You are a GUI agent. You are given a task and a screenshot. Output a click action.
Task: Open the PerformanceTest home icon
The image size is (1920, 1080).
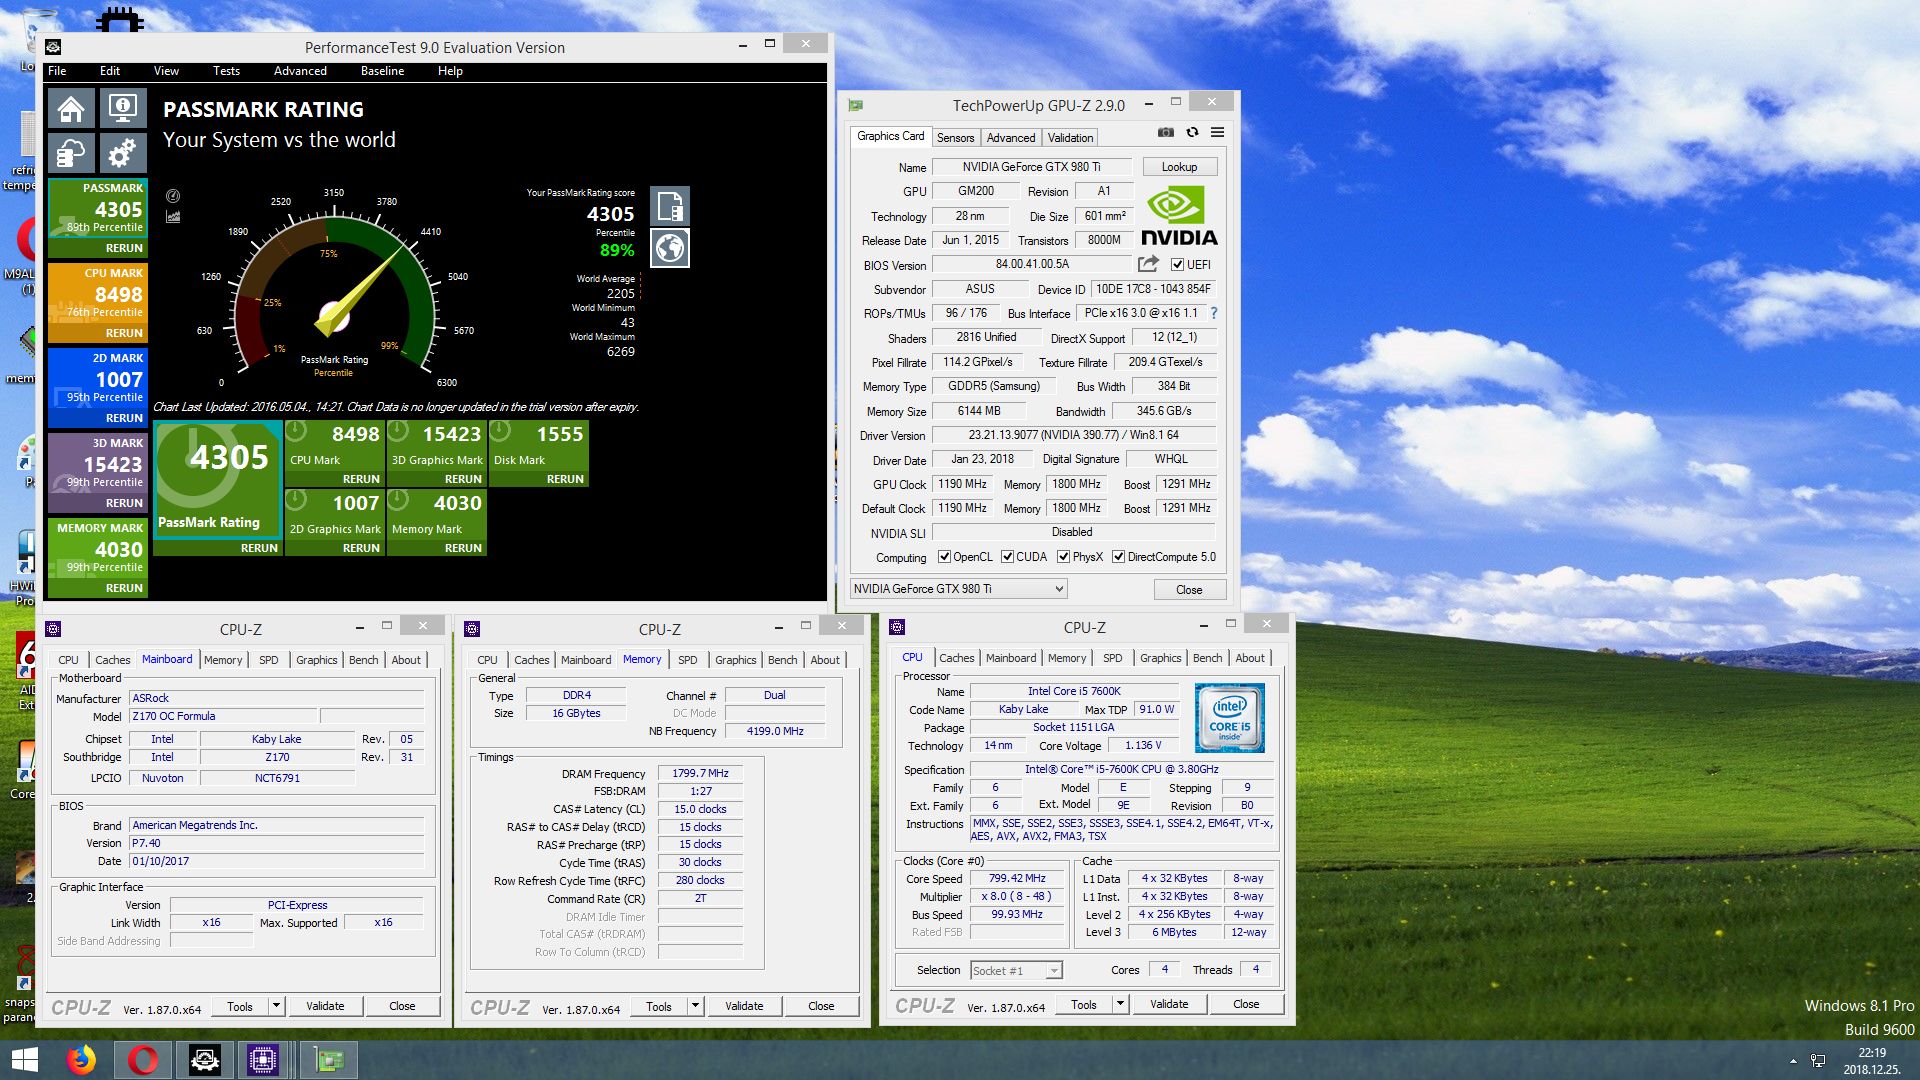(x=71, y=109)
